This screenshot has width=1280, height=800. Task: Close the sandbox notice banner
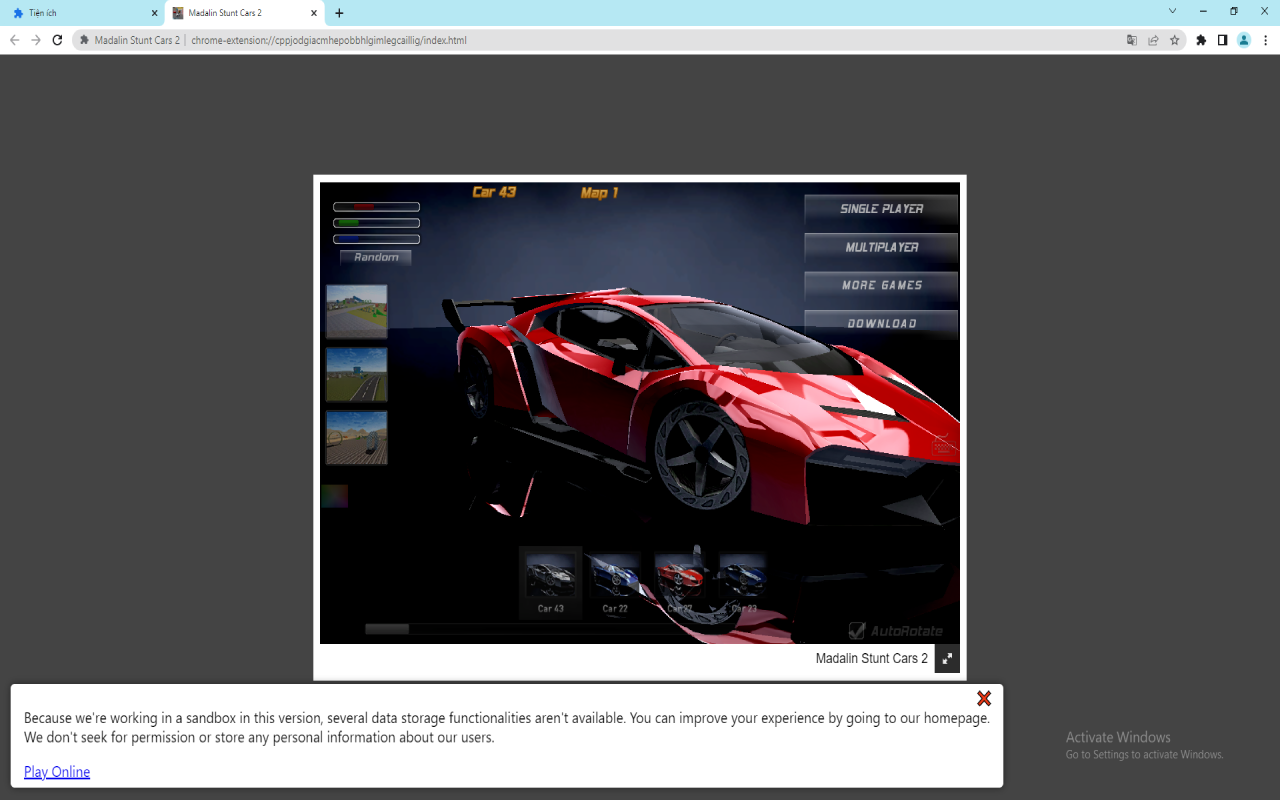point(984,698)
